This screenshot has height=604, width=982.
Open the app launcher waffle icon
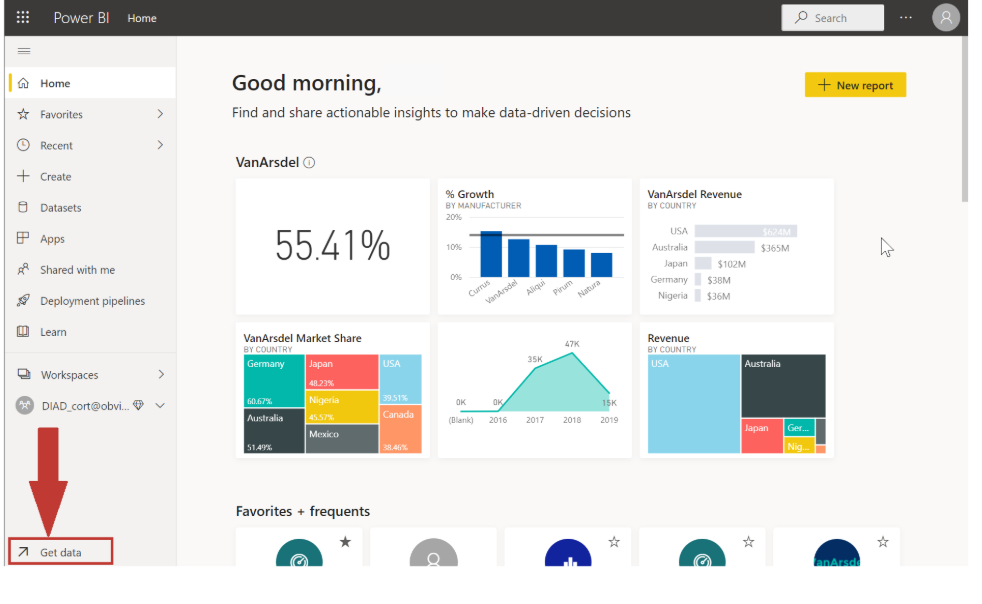click(23, 18)
